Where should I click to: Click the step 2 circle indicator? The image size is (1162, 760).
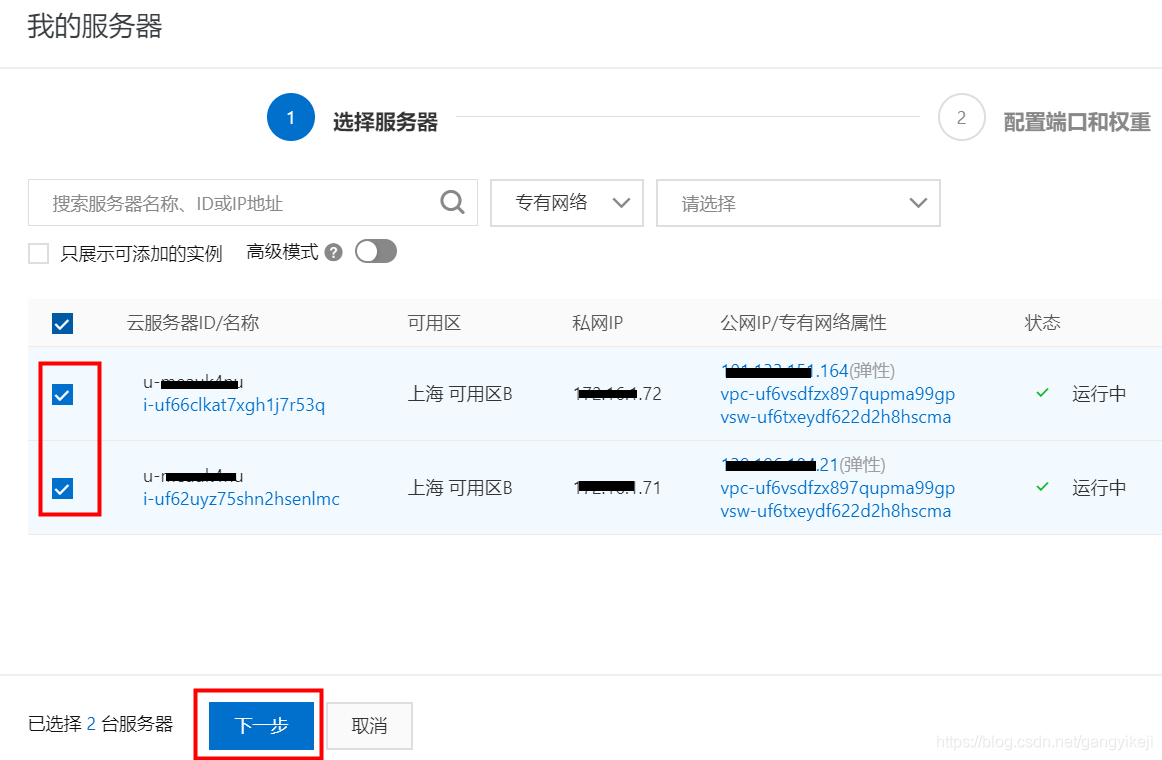pos(961,117)
